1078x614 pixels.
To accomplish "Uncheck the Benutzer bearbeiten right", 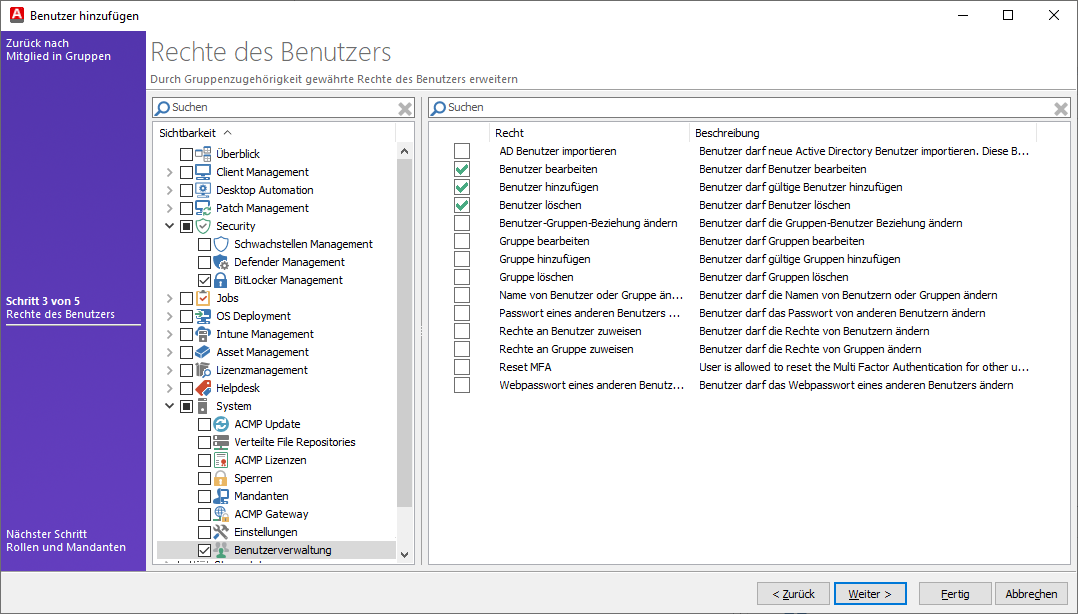I will click(x=461, y=169).
